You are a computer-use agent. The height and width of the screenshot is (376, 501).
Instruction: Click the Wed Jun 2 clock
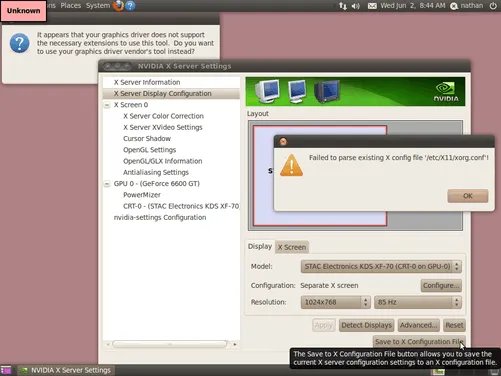point(413,5)
